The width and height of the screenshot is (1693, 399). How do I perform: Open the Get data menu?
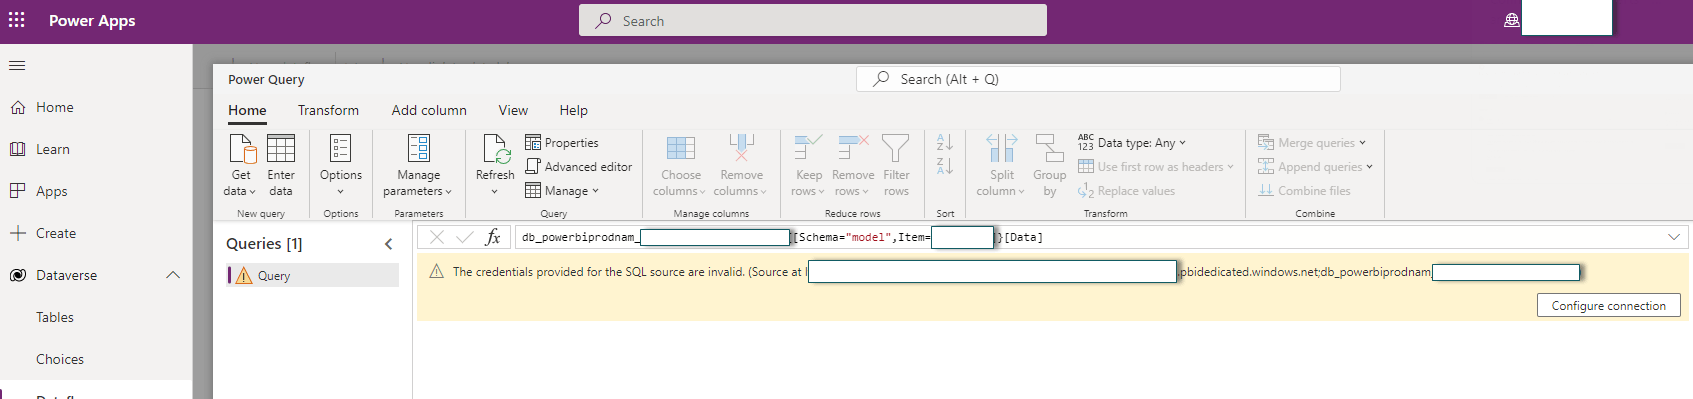(x=240, y=166)
